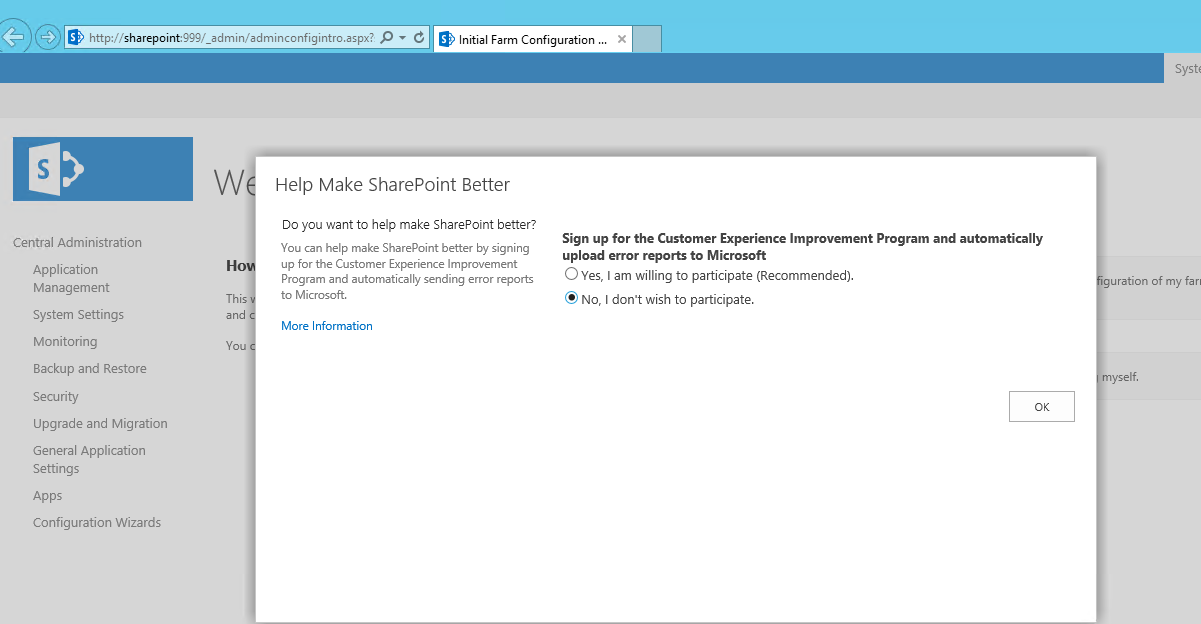Click the page refresh icon
1201x624 pixels.
(x=419, y=38)
